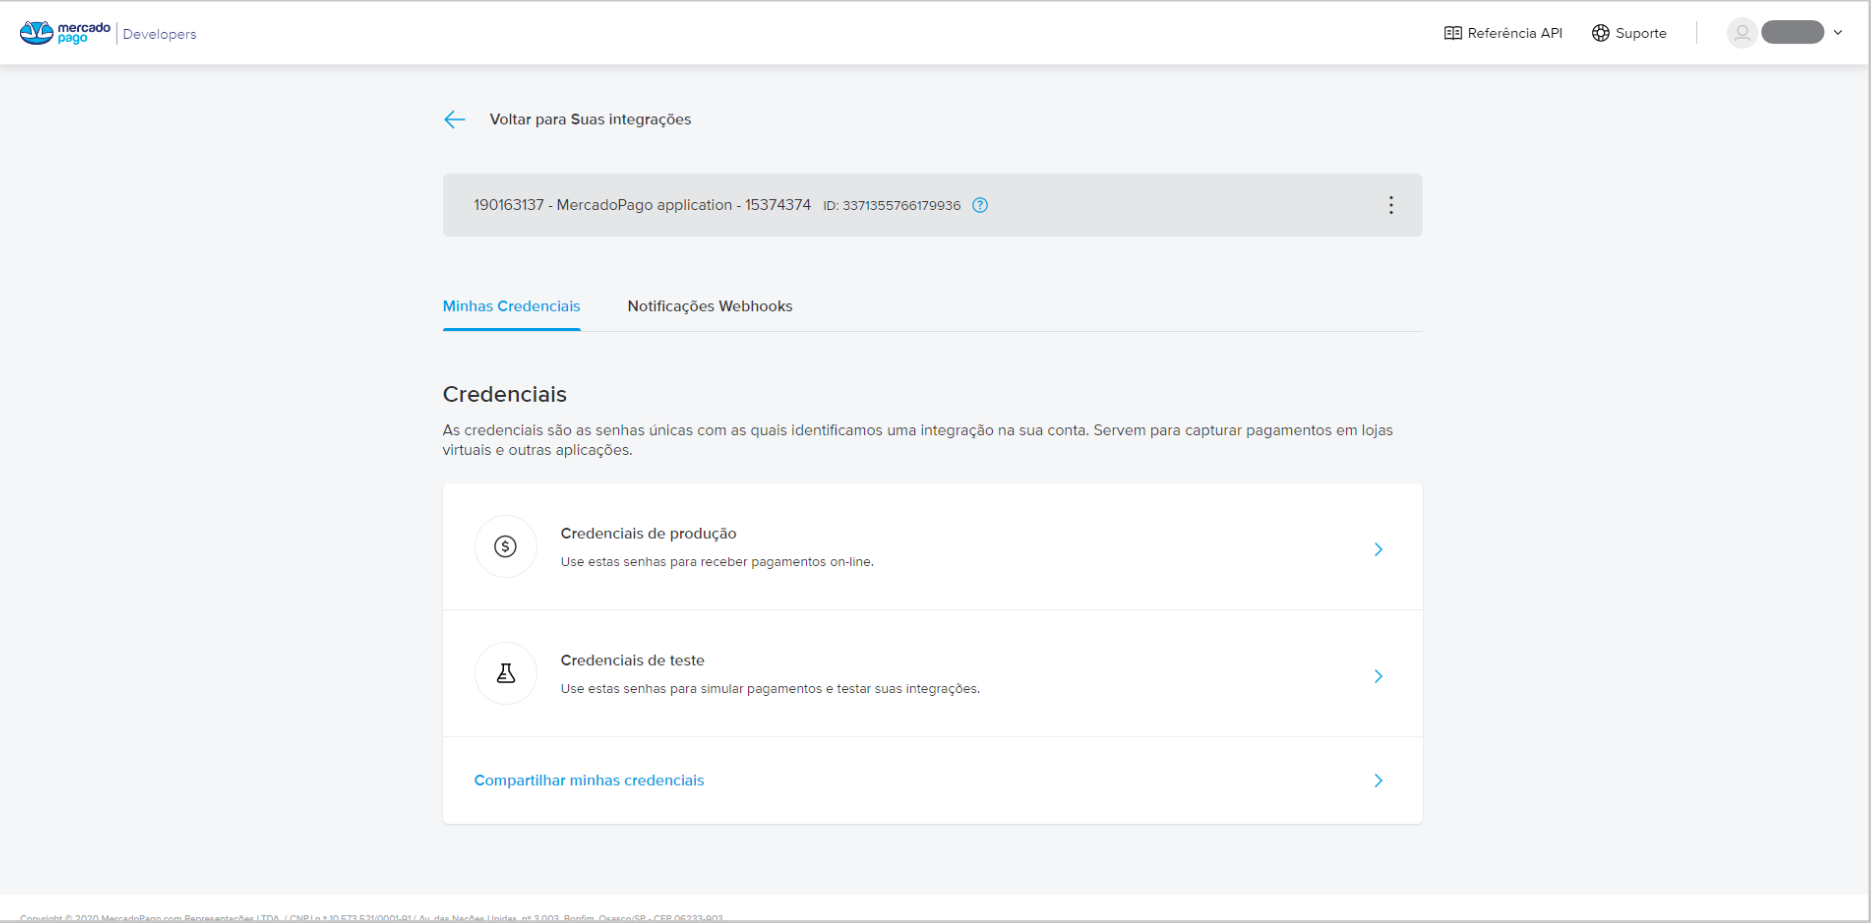
Task: Click the test credentials flask icon
Action: tap(506, 673)
